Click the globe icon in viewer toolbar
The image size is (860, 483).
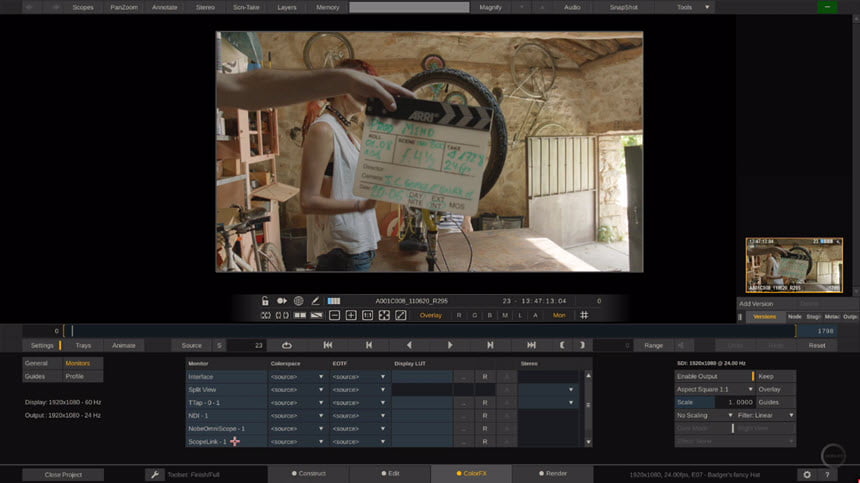click(x=298, y=301)
